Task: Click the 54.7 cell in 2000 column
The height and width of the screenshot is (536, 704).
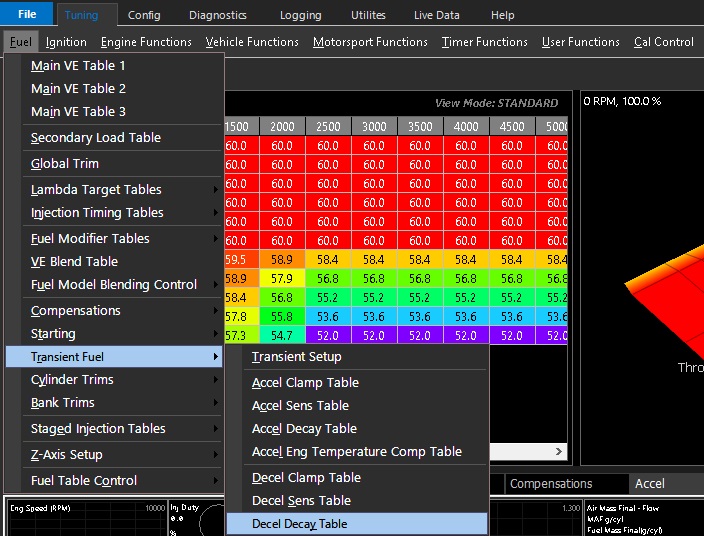Action: [x=282, y=335]
